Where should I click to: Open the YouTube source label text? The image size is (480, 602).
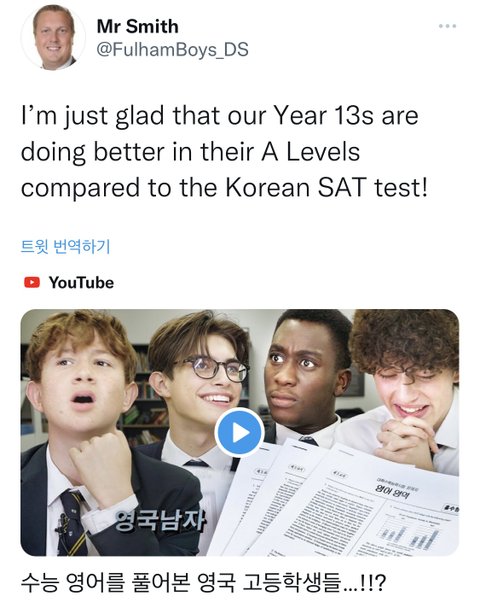click(x=81, y=283)
